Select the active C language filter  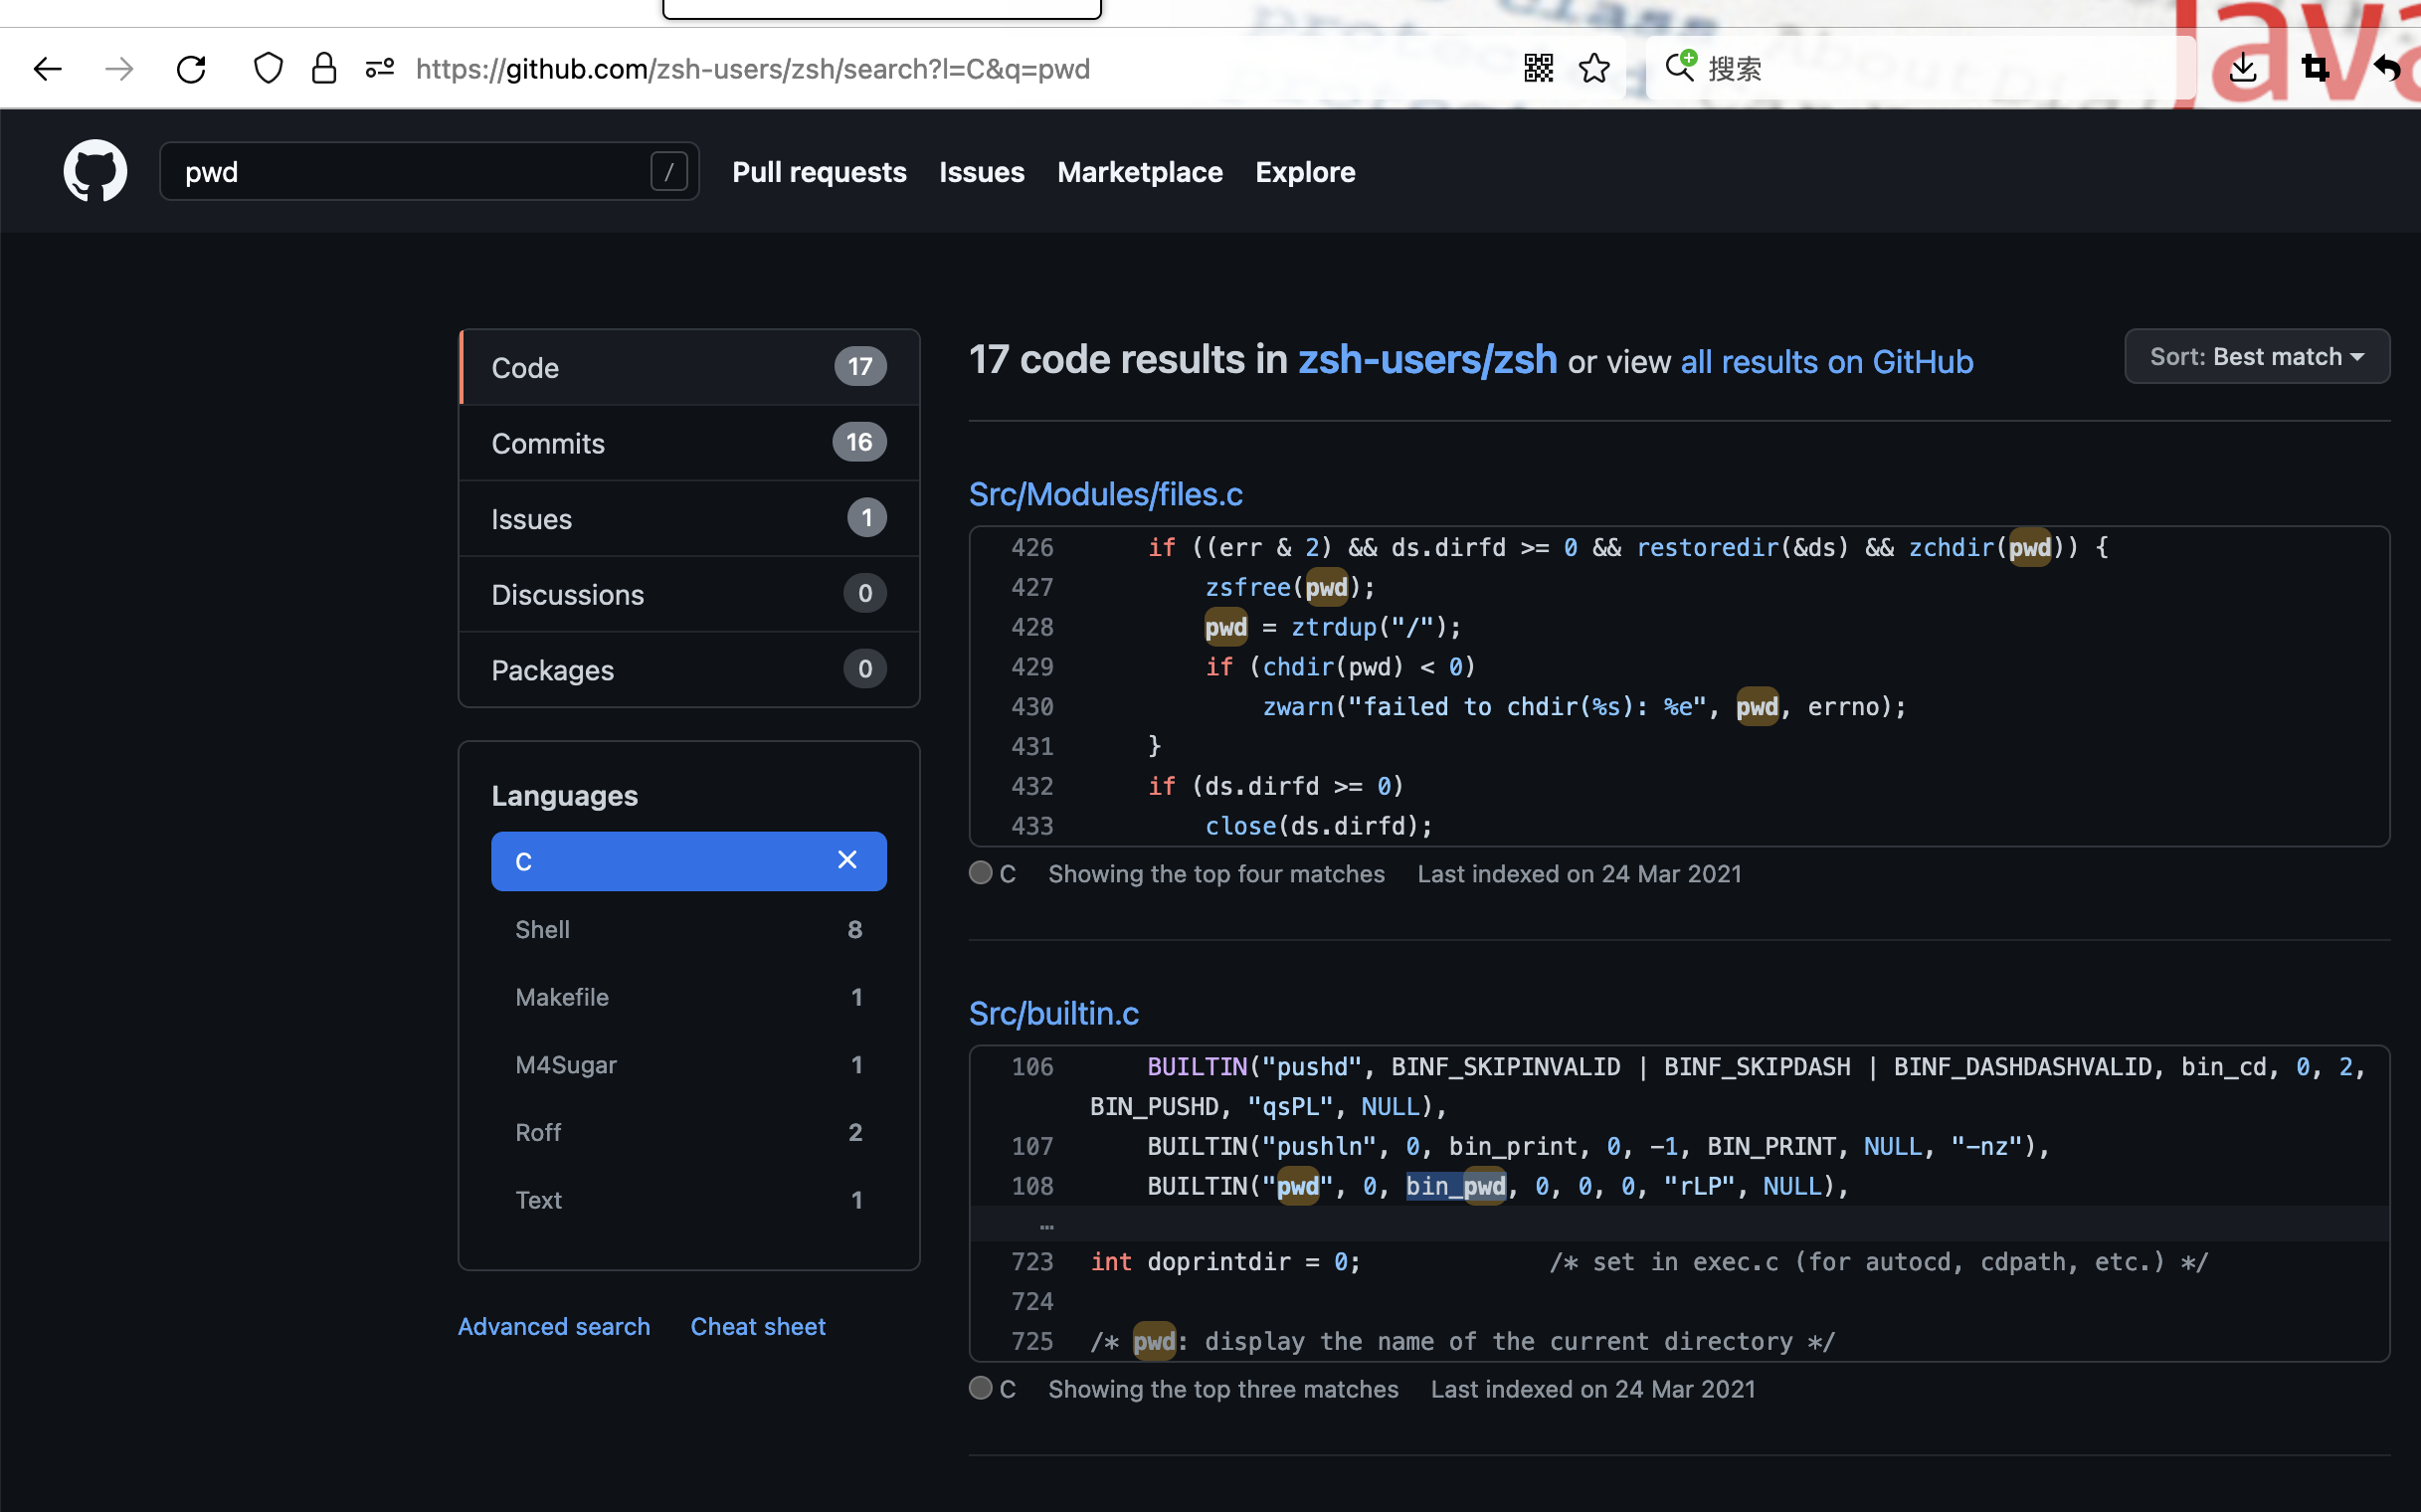click(x=689, y=861)
